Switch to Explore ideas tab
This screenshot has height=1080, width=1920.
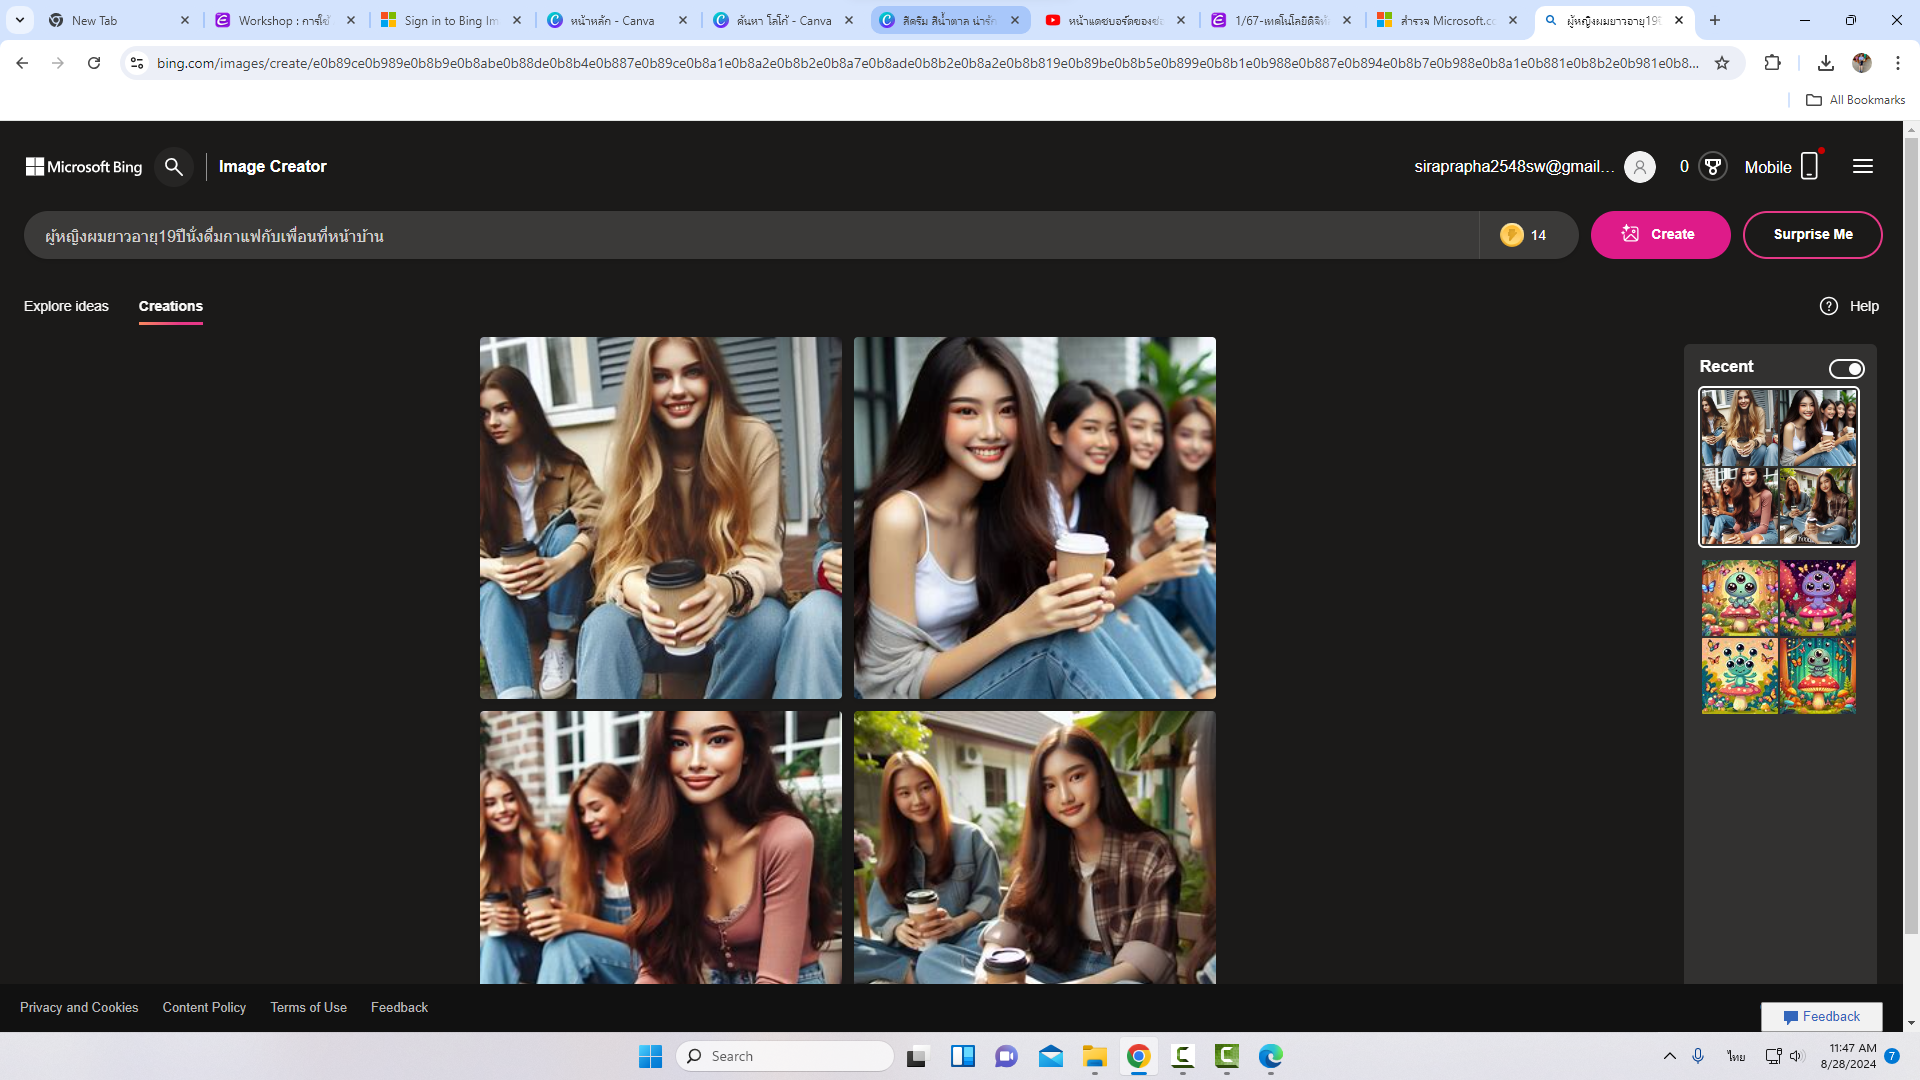(66, 306)
